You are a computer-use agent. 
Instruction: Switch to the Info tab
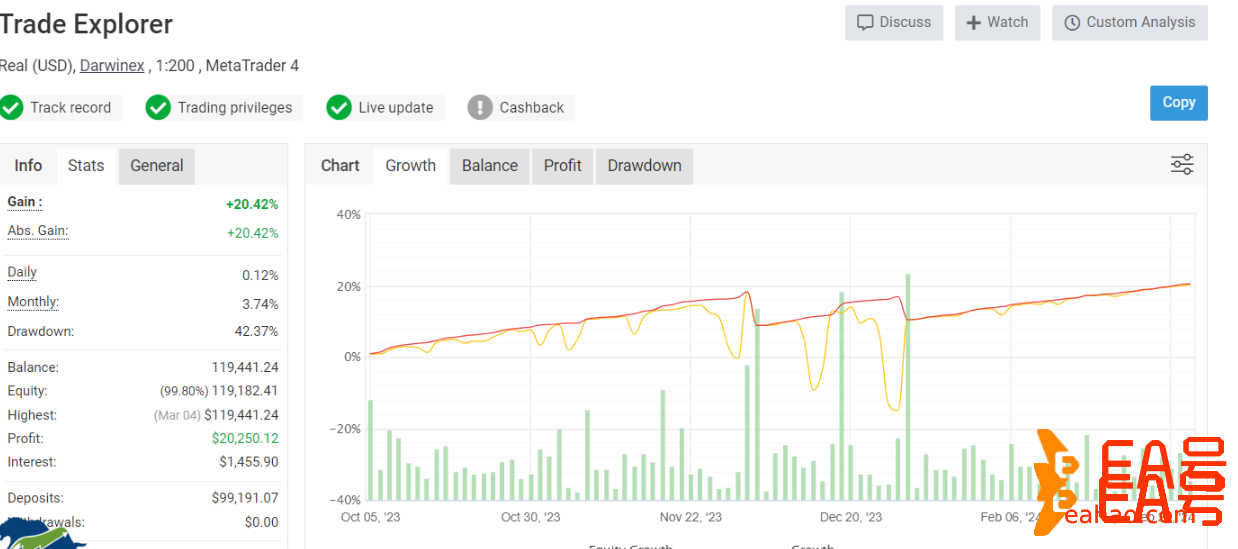click(28, 166)
